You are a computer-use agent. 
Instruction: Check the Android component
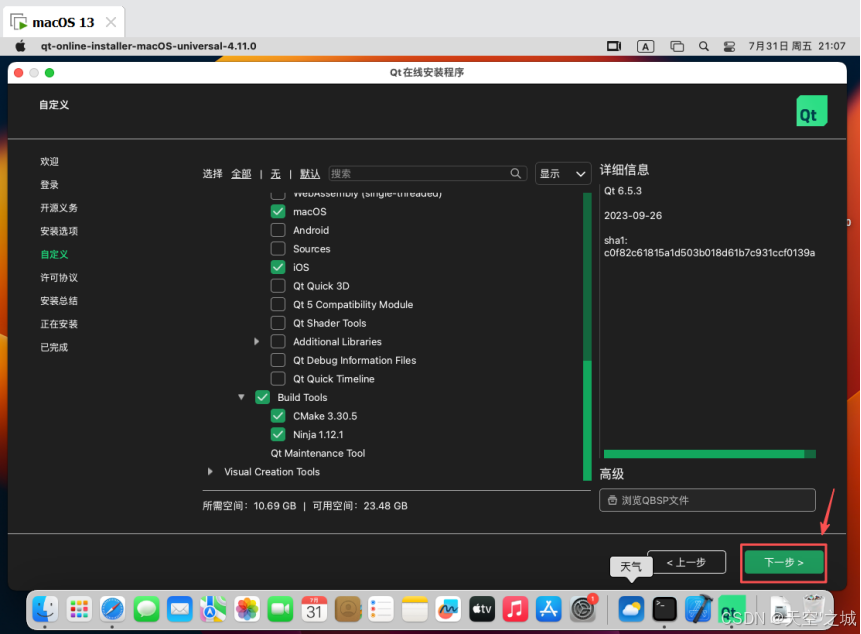(278, 230)
